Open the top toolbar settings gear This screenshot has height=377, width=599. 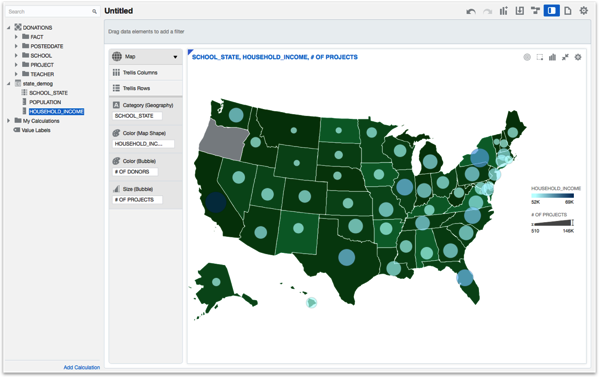click(x=583, y=11)
